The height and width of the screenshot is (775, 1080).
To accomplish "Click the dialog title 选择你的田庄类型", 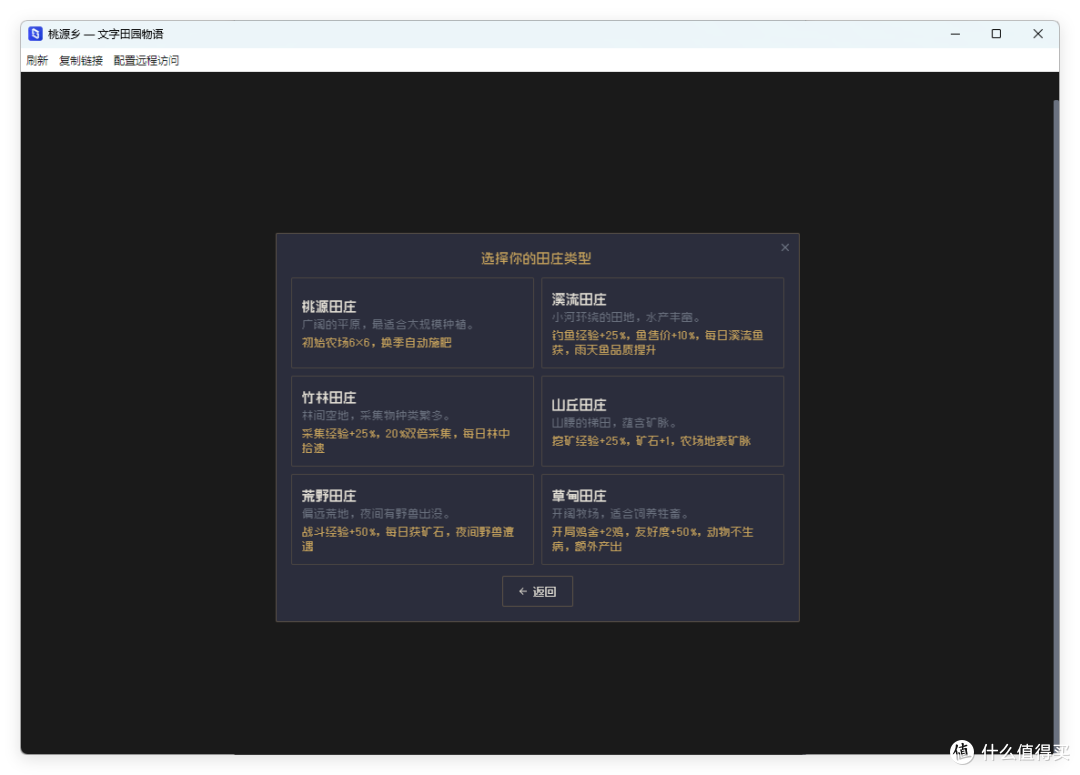I will (536, 258).
